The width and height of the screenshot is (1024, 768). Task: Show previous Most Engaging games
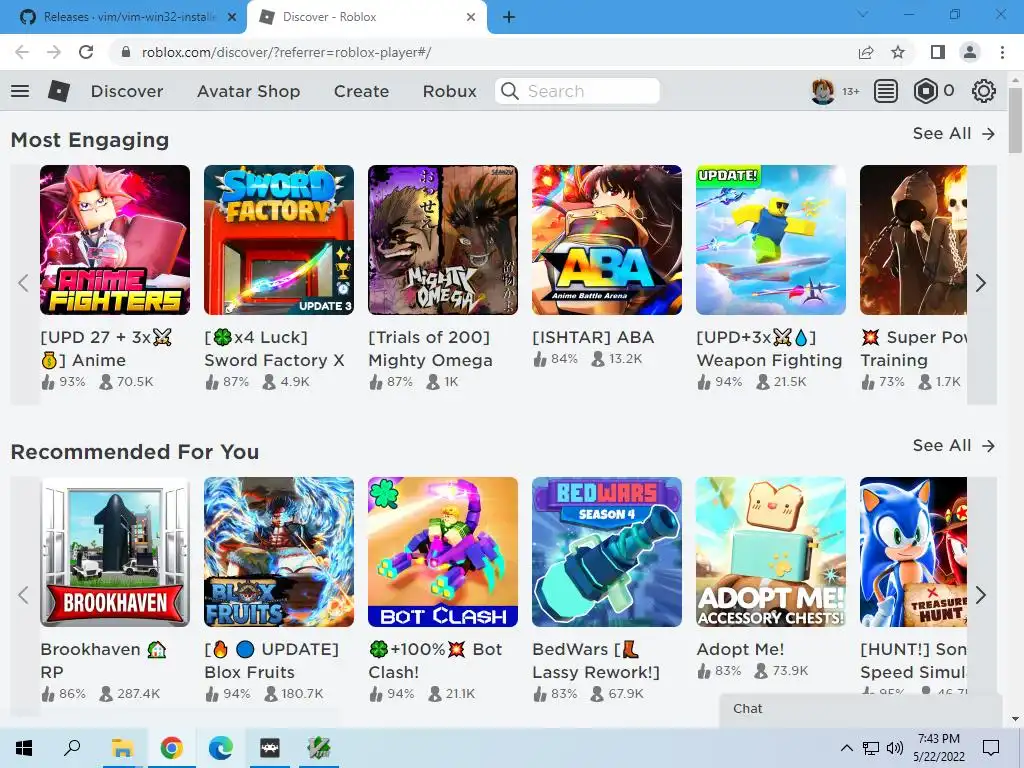pos(24,283)
